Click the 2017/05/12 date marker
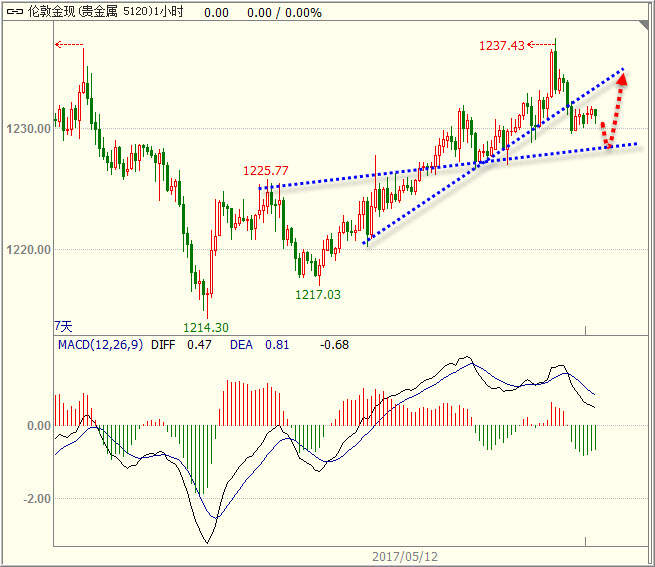 pyautogui.click(x=405, y=557)
